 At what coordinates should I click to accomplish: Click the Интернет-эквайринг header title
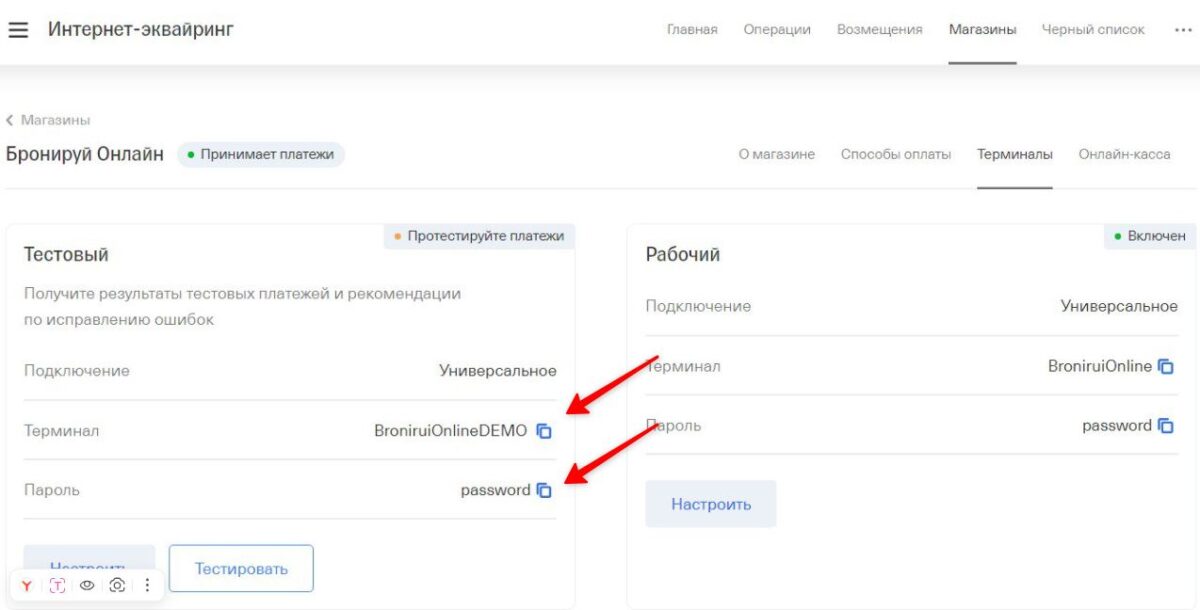[x=141, y=30]
